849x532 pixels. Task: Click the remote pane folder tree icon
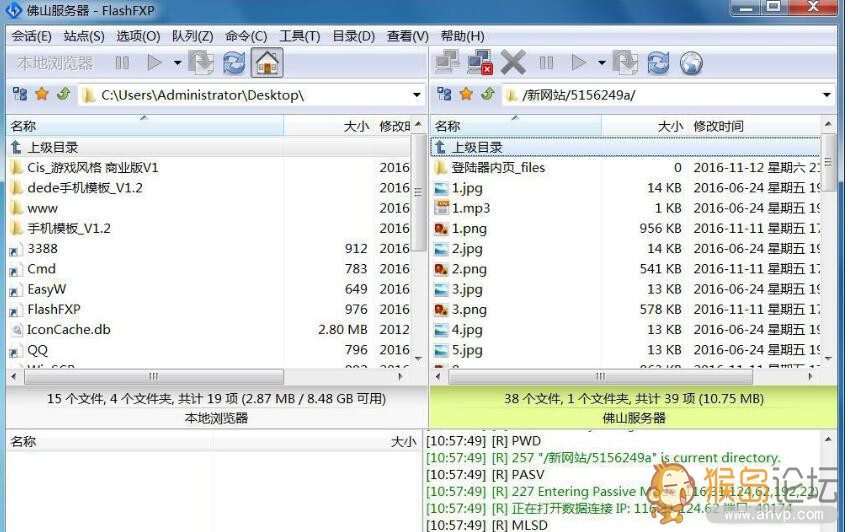(x=444, y=94)
